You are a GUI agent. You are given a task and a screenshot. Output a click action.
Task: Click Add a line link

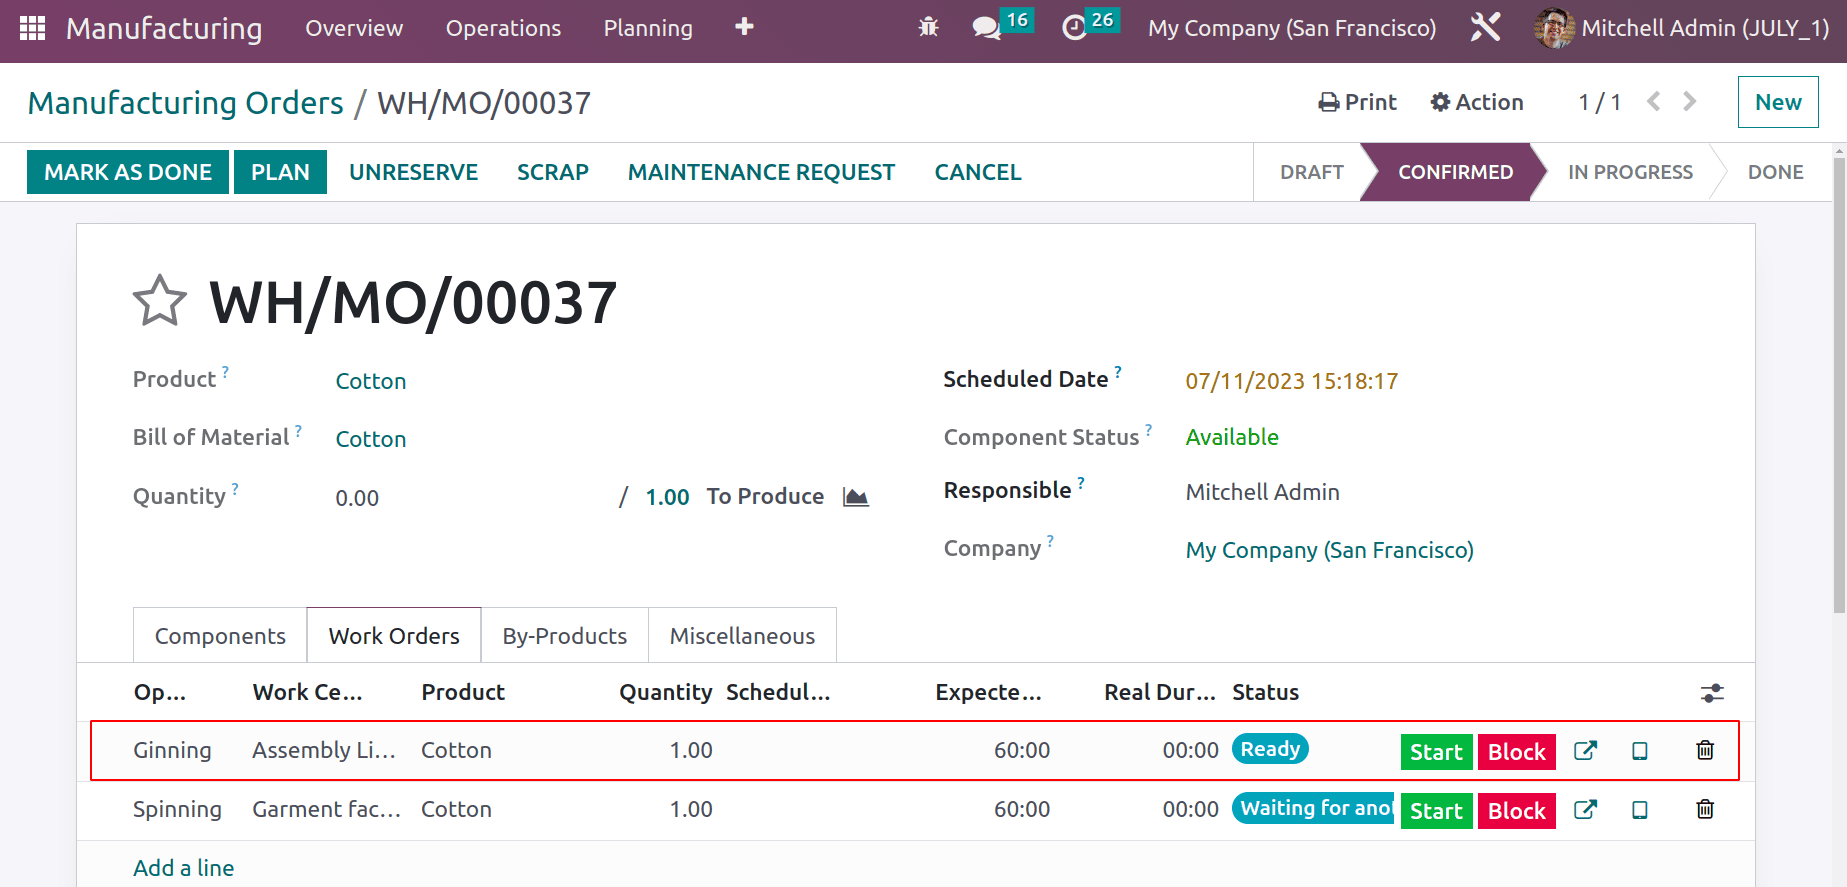pyautogui.click(x=184, y=868)
